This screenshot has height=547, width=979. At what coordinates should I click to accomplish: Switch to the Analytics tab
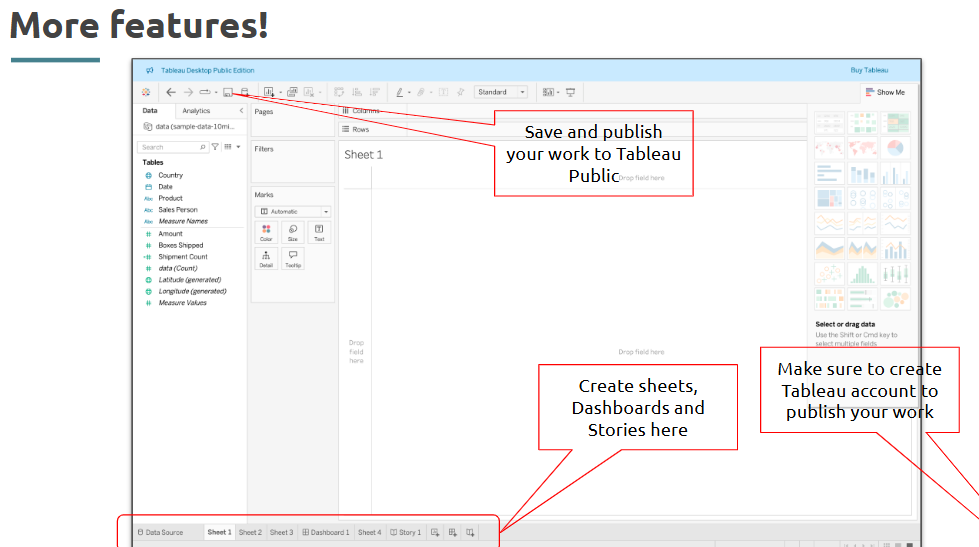[x=196, y=111]
